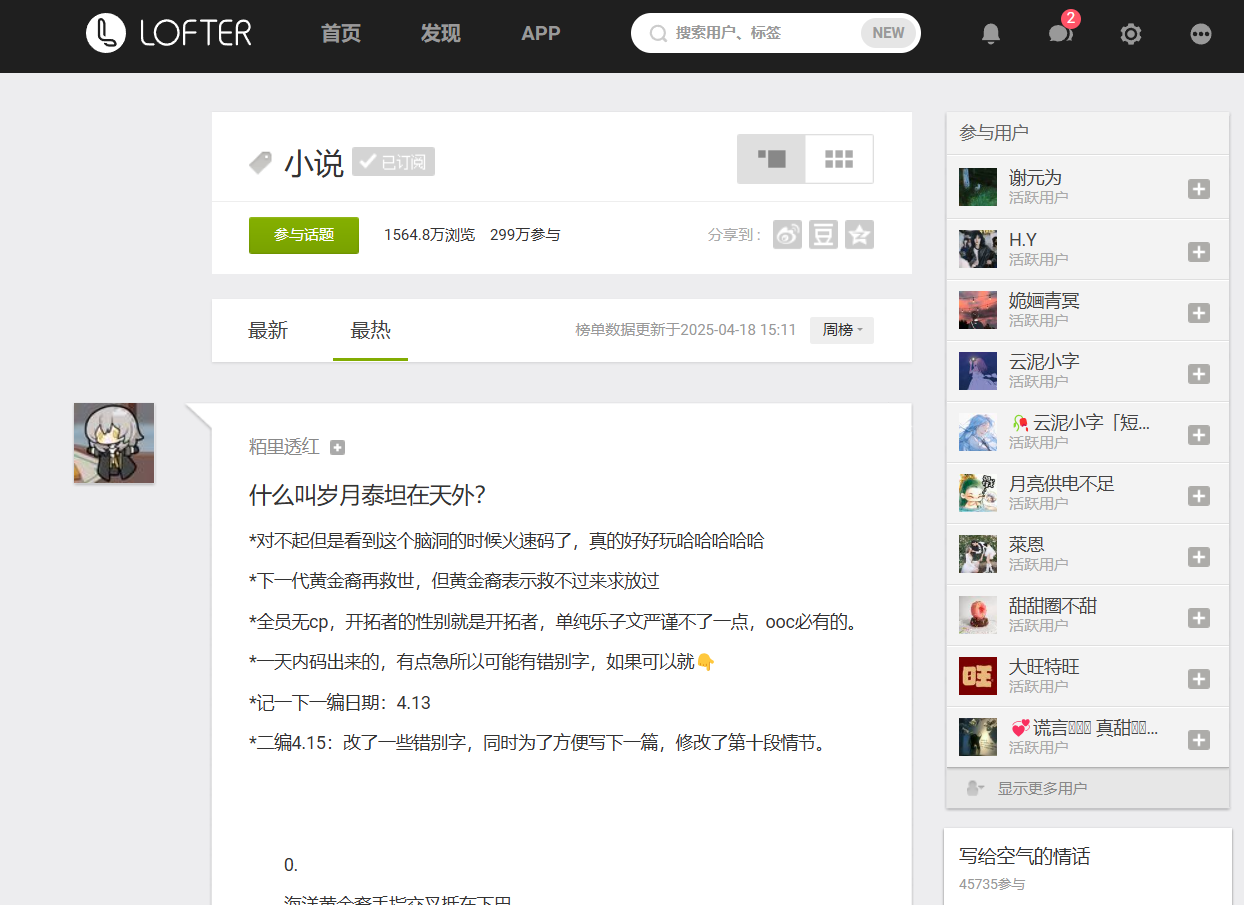The width and height of the screenshot is (1244, 905).
Task: Open 月亮供电不足 avatar thumbnail
Action: 978,493
